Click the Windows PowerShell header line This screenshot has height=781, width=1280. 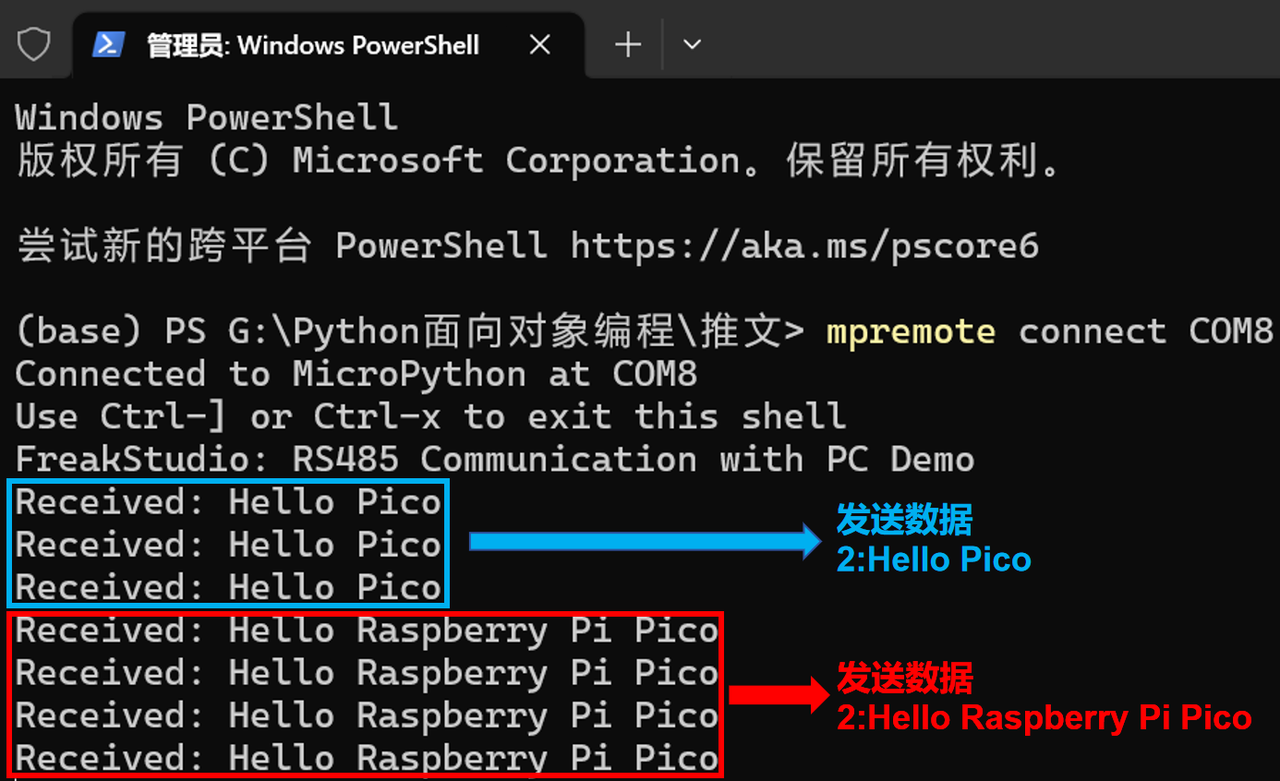(x=207, y=118)
